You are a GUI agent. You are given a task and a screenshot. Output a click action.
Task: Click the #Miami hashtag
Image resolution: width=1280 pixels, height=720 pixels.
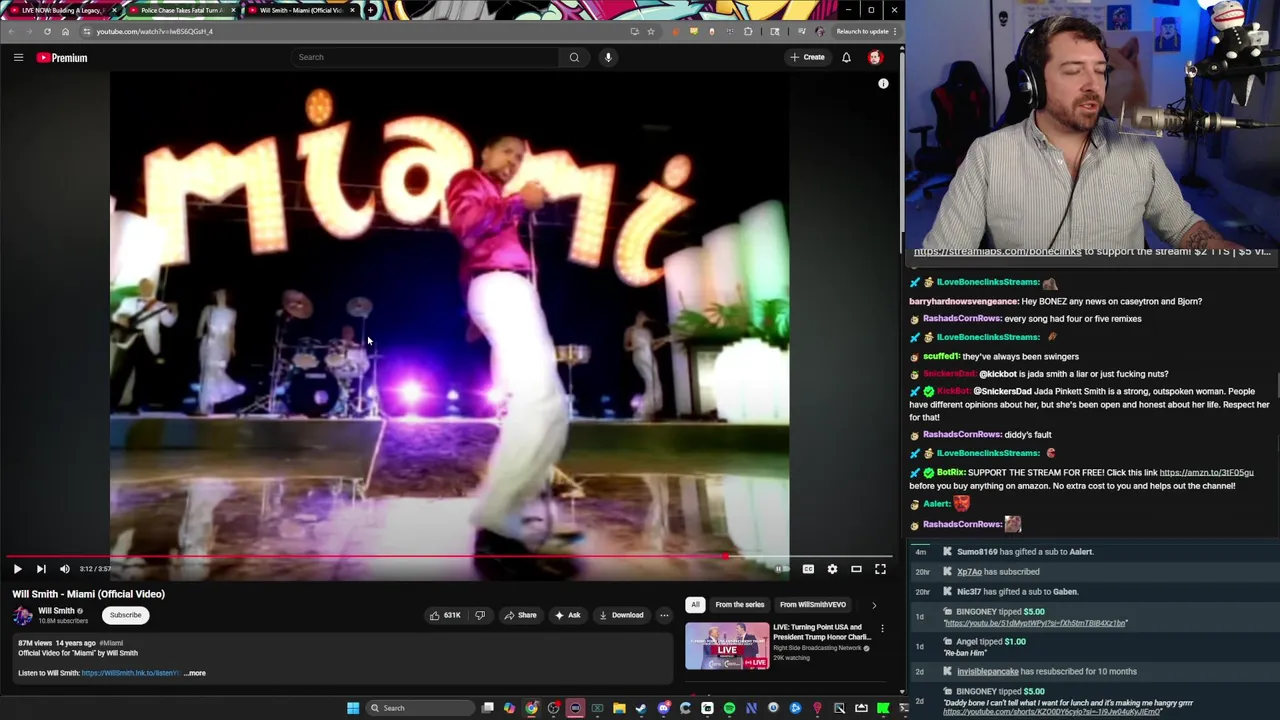tap(111, 643)
